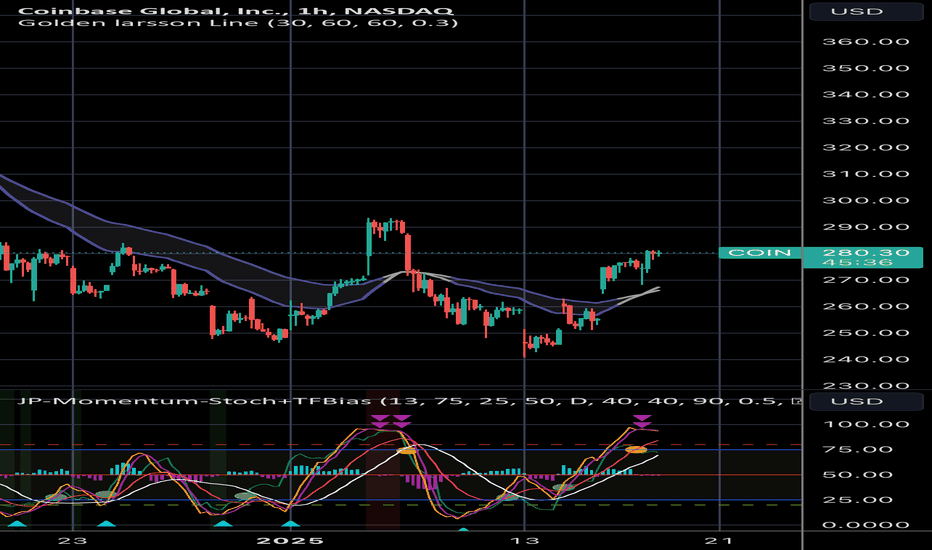
Task: Select the Golden larsson Line indicator legend
Action: 238,23
